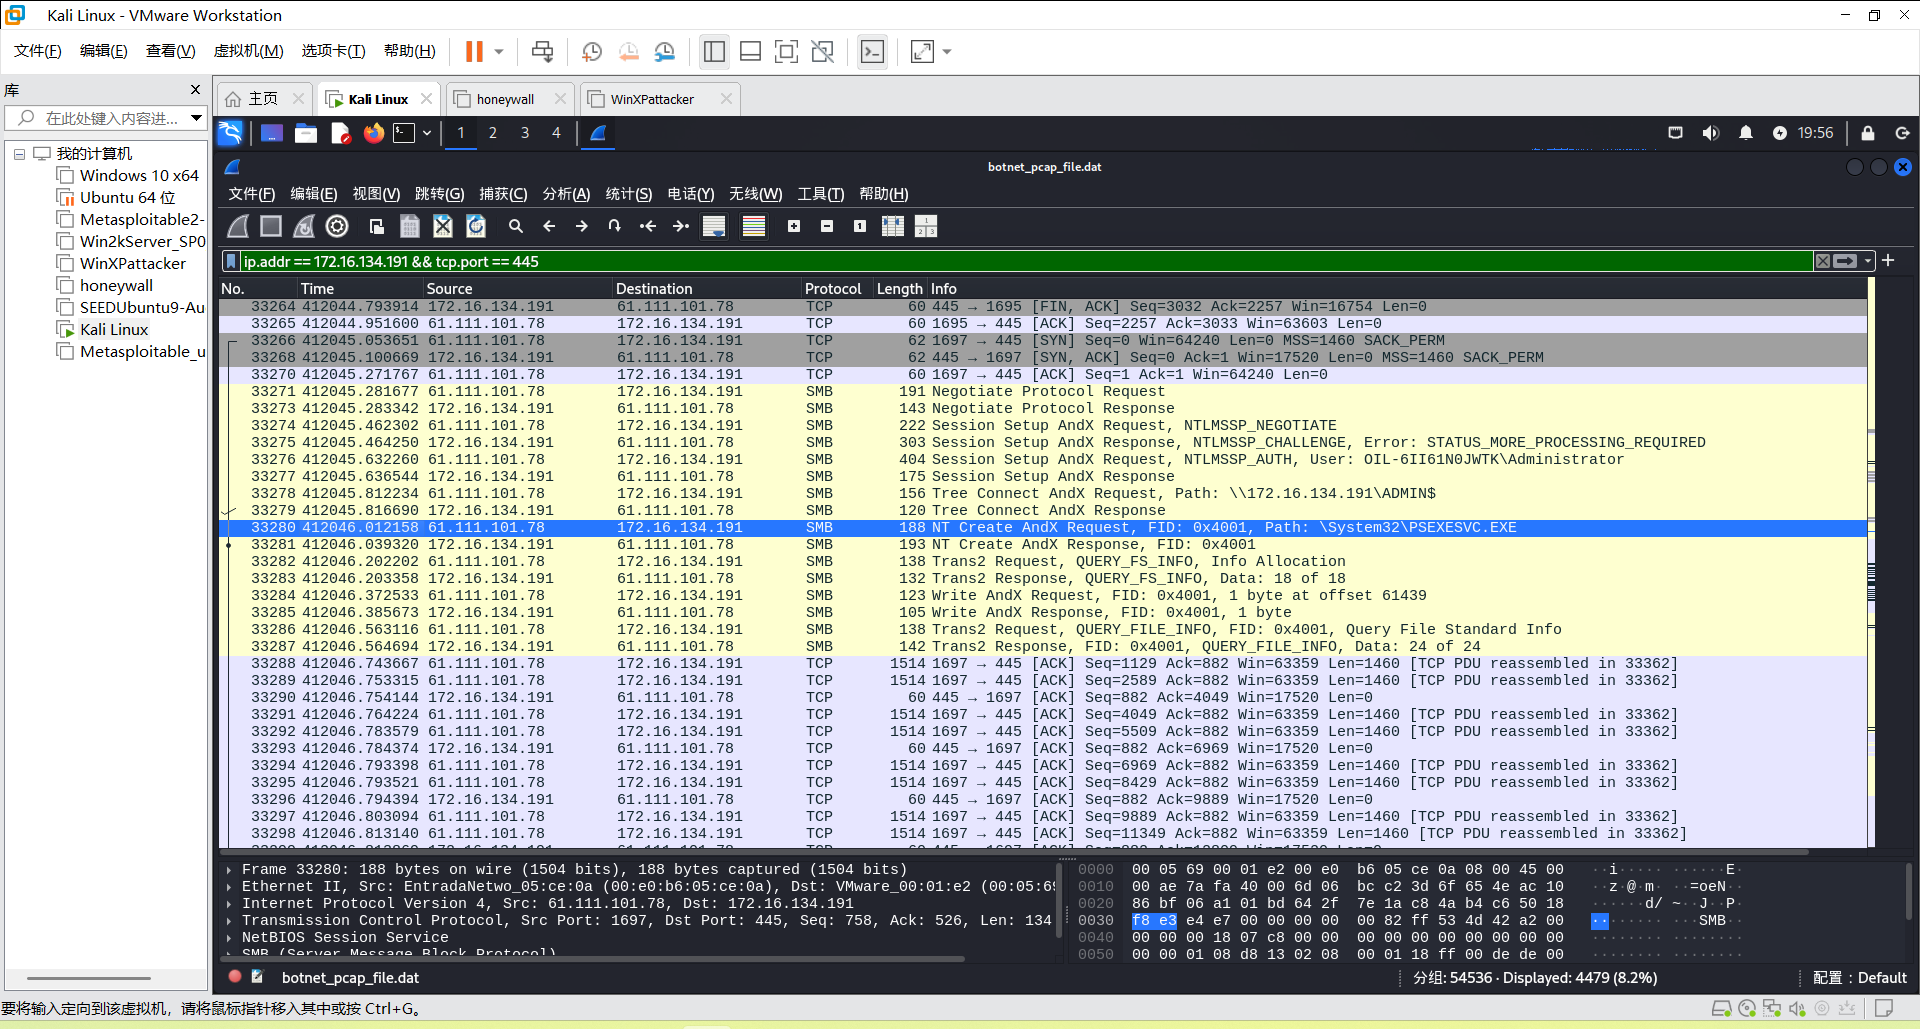The image size is (1920, 1029).
Task: Apply the display filter arrow button
Action: (1846, 261)
